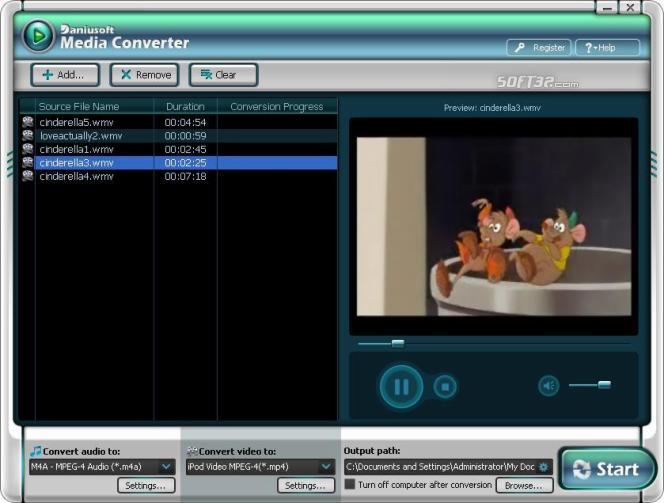This screenshot has width=664, height=503.
Task: Adjust the volume slider handle
Action: 604,384
